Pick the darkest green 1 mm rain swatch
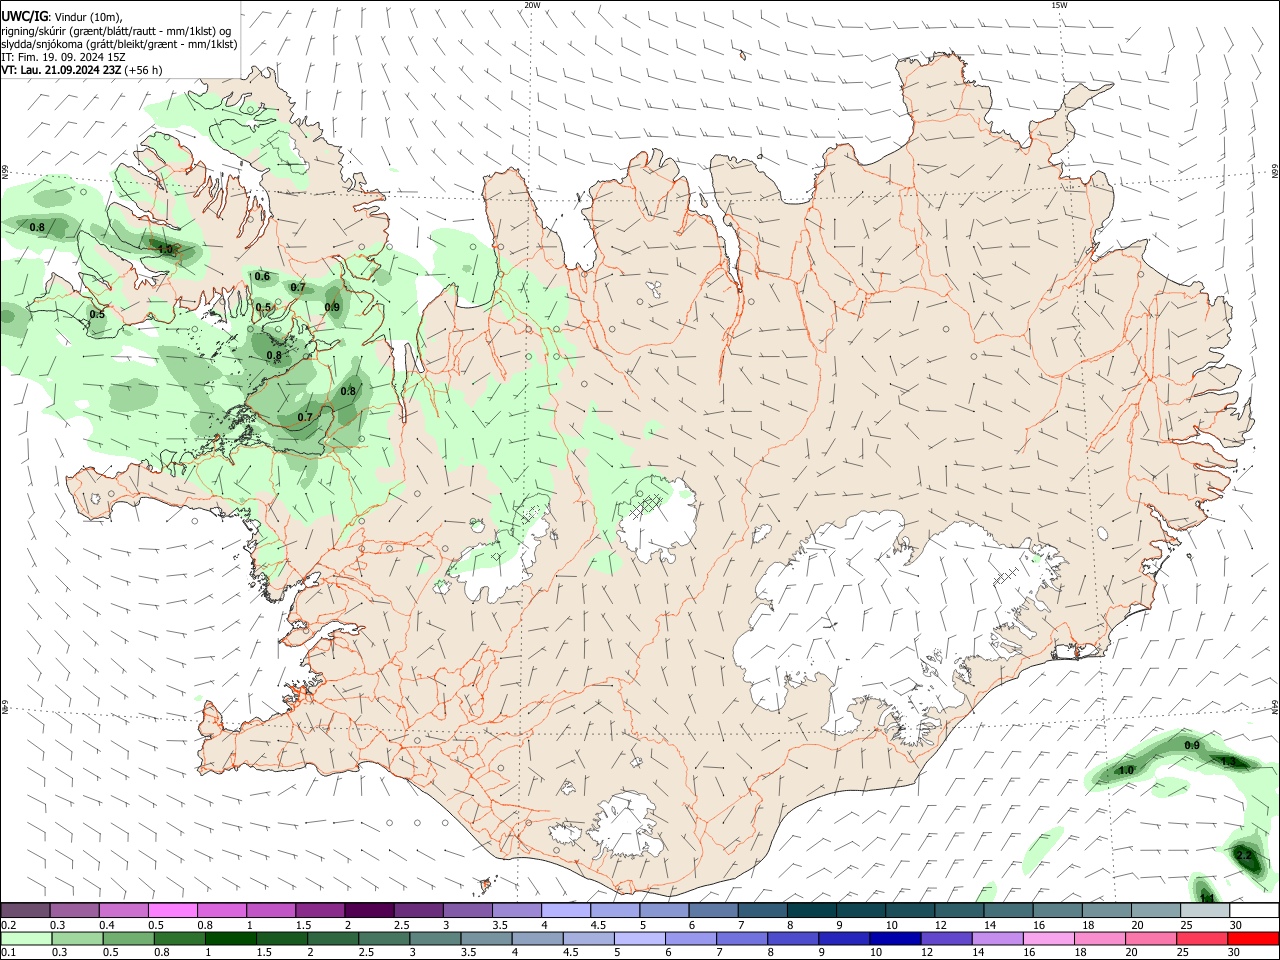The height and width of the screenshot is (960, 1280). (230, 938)
